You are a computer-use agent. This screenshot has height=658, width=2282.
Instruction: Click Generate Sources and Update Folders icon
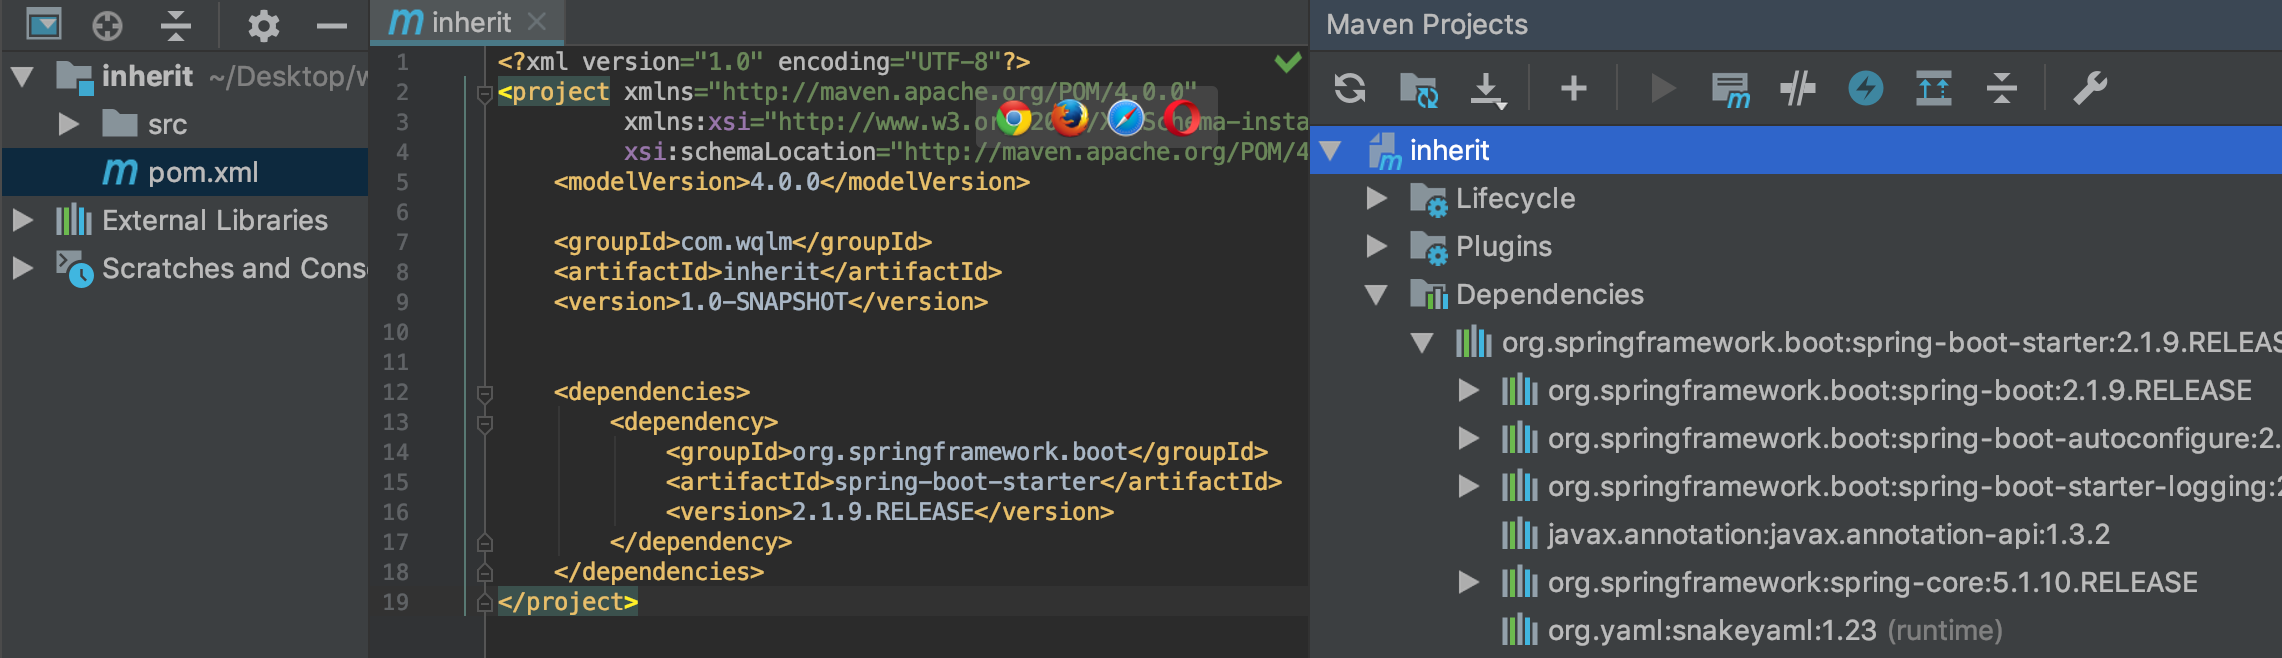coord(1418,89)
